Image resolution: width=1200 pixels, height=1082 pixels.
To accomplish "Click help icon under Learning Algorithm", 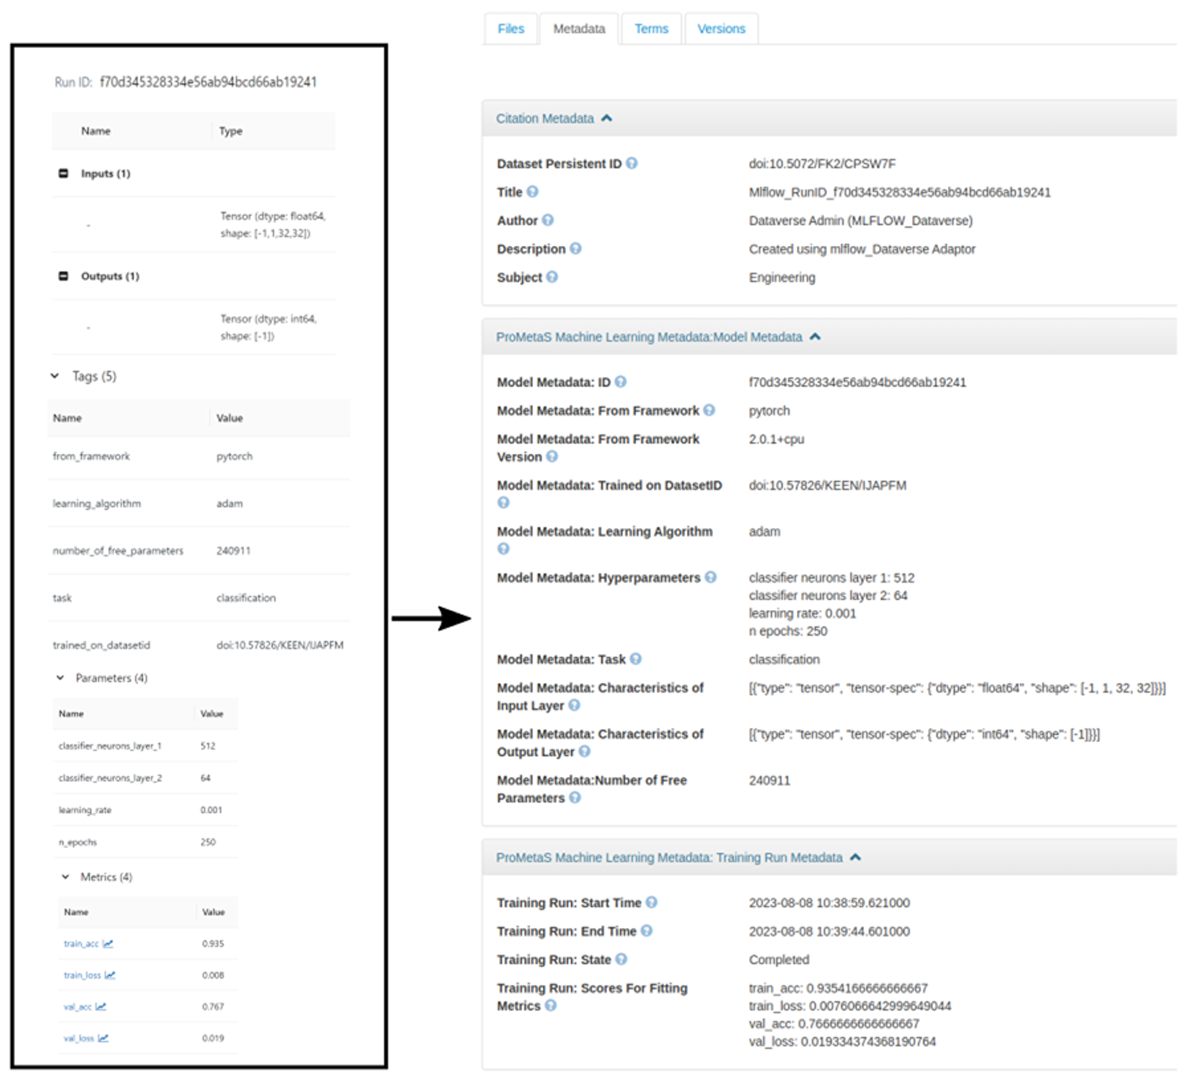I will pyautogui.click(x=503, y=549).
